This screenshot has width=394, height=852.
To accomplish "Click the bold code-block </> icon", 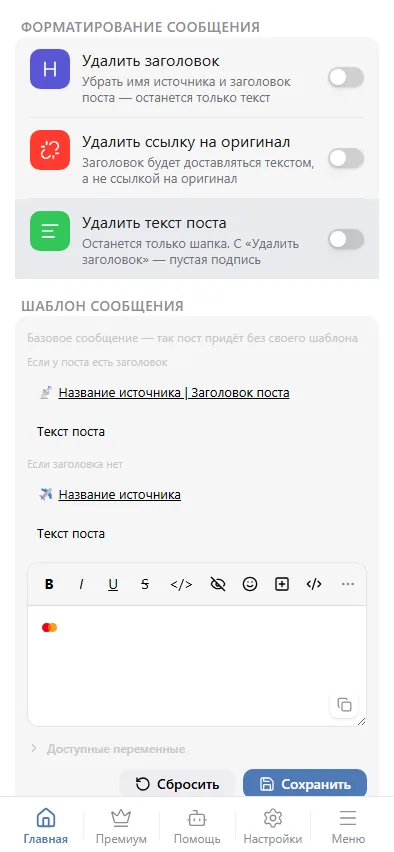I will click(314, 585).
